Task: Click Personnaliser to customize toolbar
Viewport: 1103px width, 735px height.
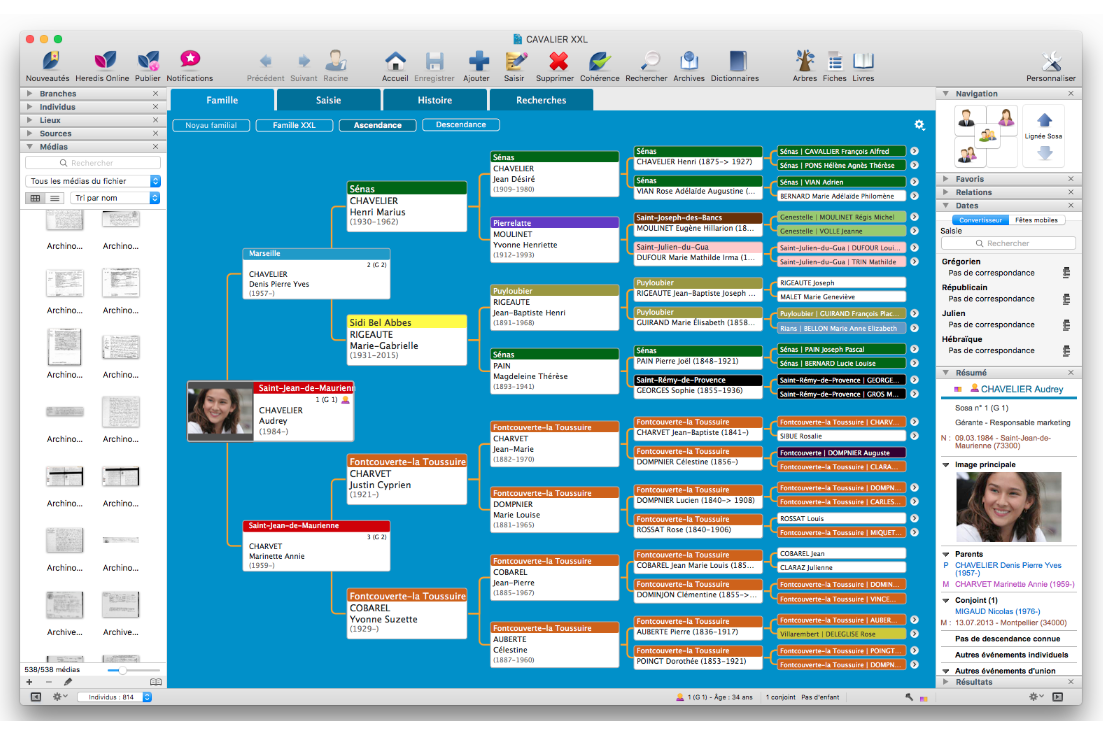Action: 1051,66
